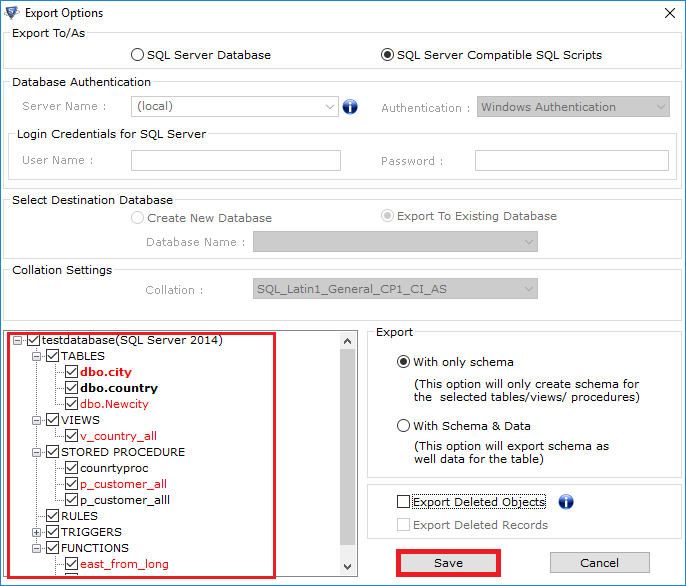Select p_customer_all label in tree

point(123,484)
